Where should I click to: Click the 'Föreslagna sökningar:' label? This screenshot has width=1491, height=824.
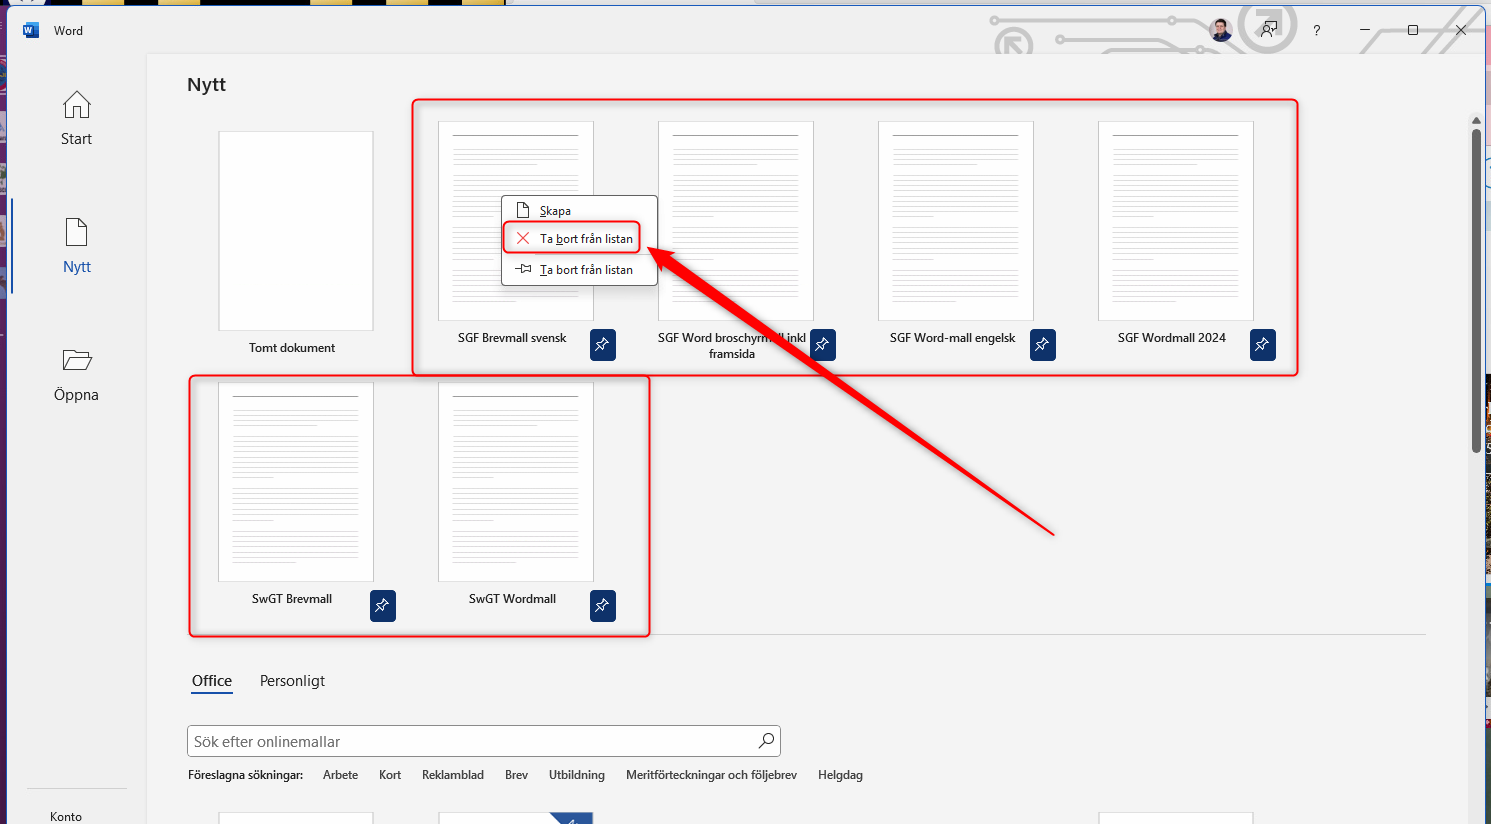pyautogui.click(x=246, y=775)
